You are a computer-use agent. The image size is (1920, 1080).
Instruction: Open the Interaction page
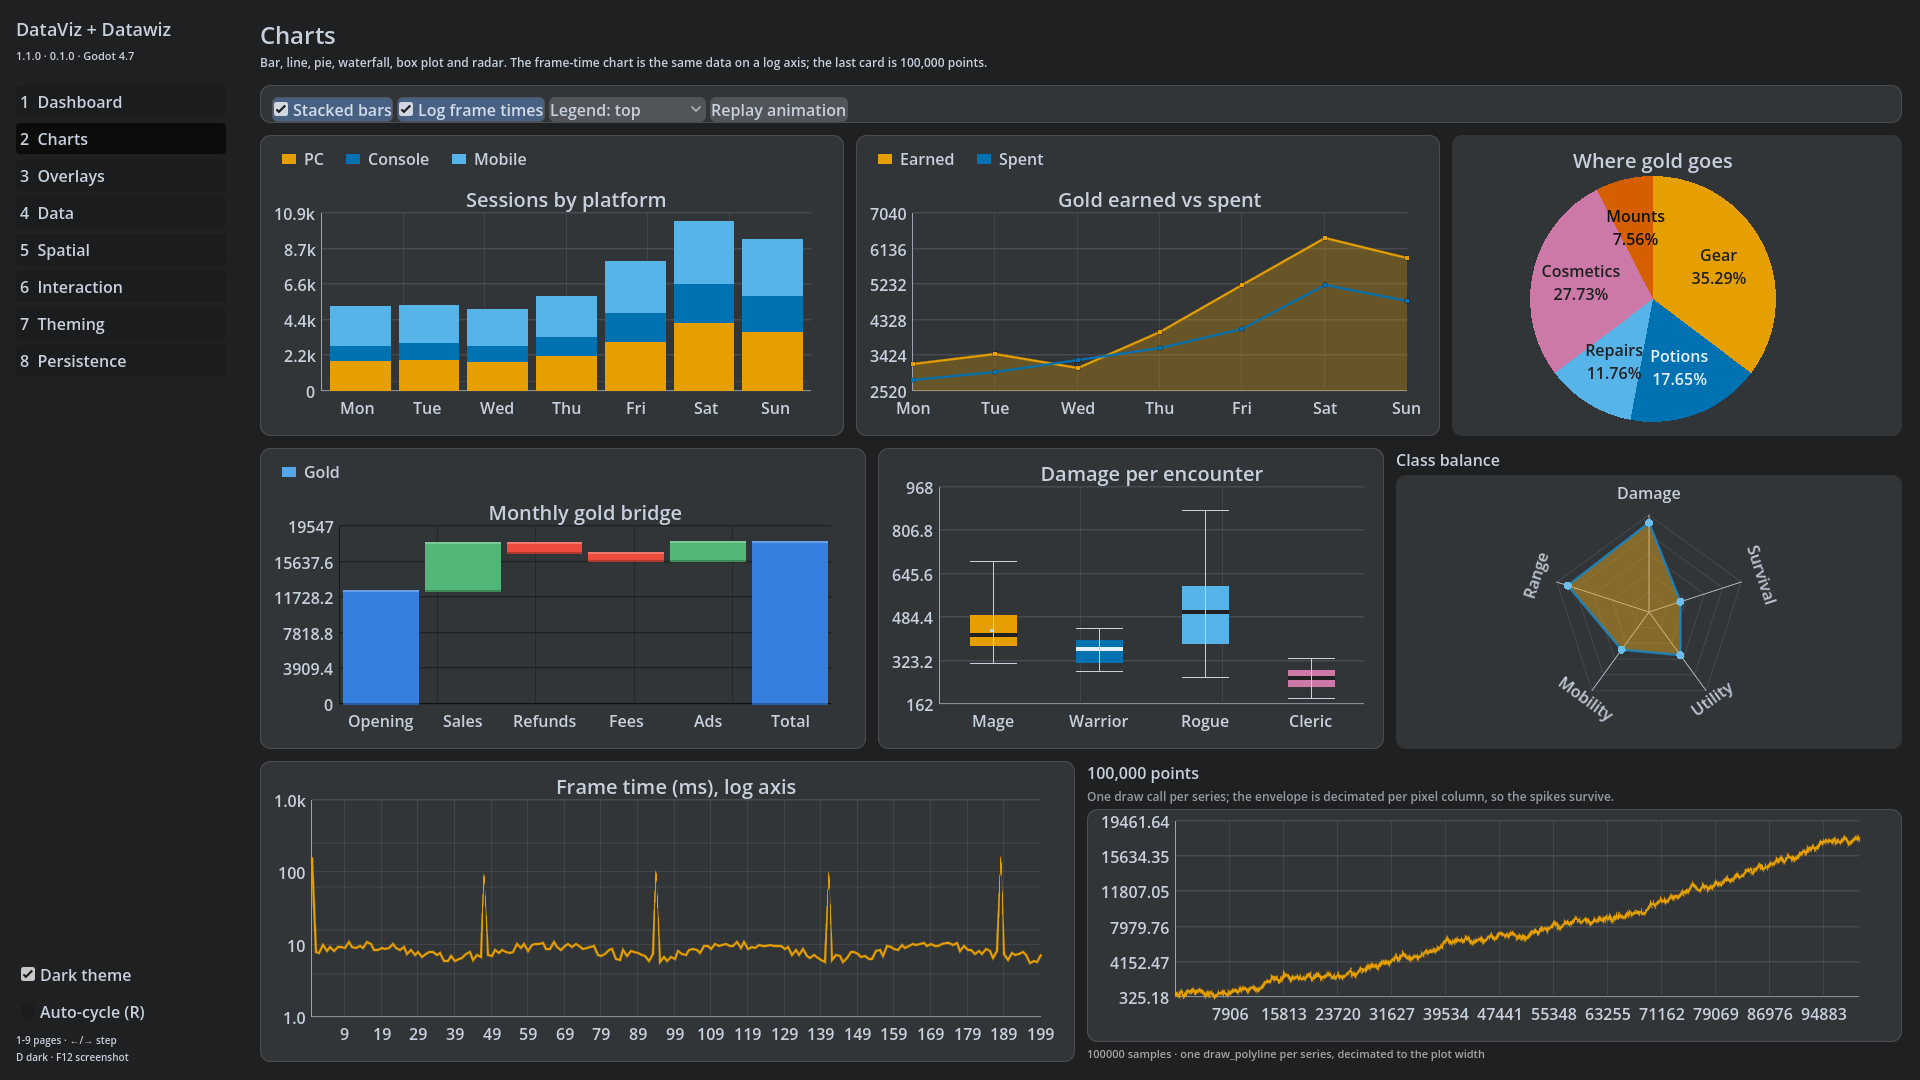(121, 287)
